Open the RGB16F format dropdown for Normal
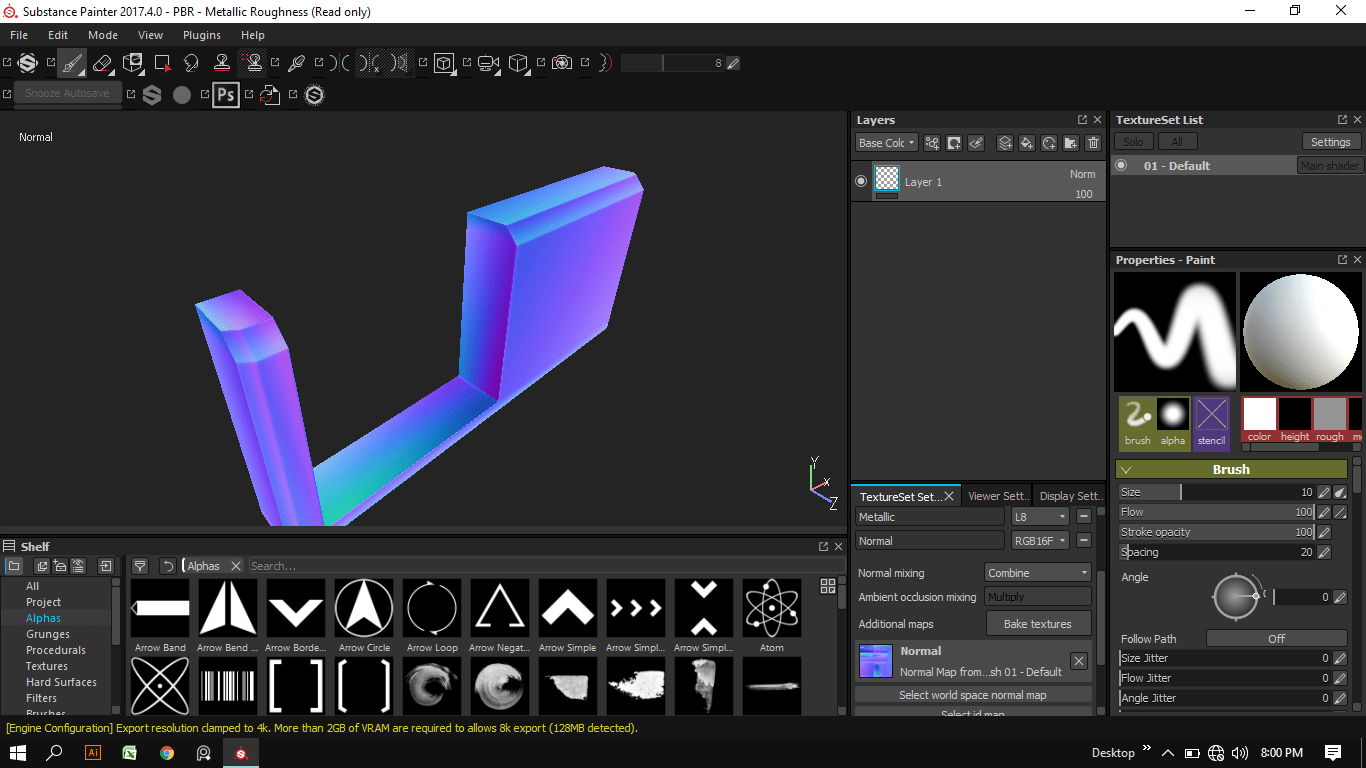This screenshot has height=768, width=1366. pyautogui.click(x=1039, y=541)
